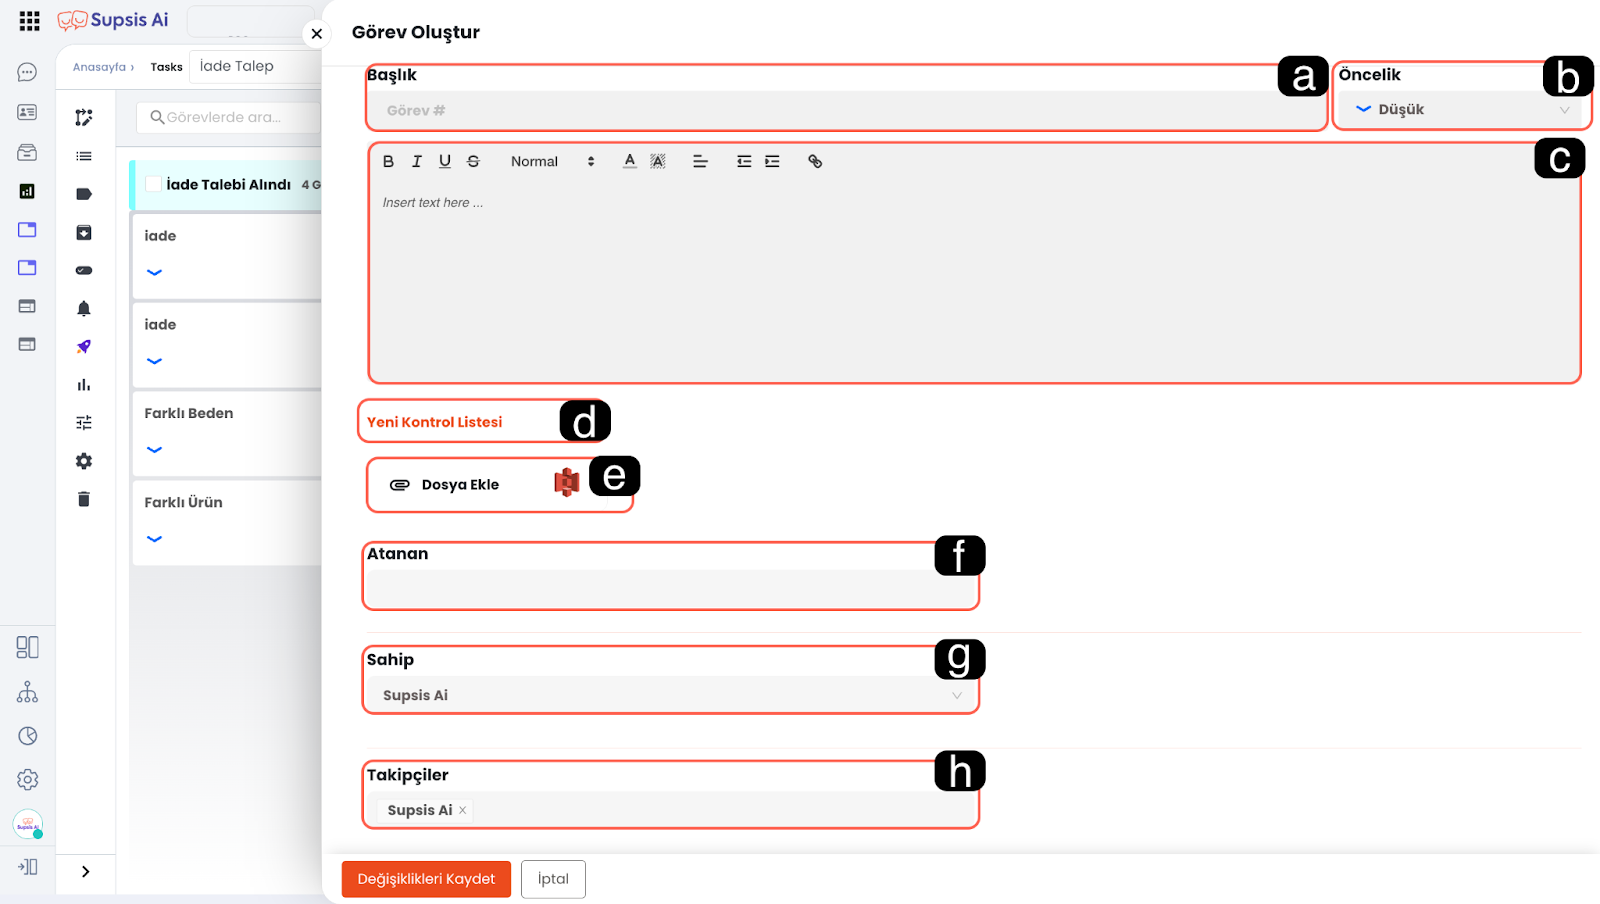
Task: Insert a link using the link icon
Action: pyautogui.click(x=815, y=161)
